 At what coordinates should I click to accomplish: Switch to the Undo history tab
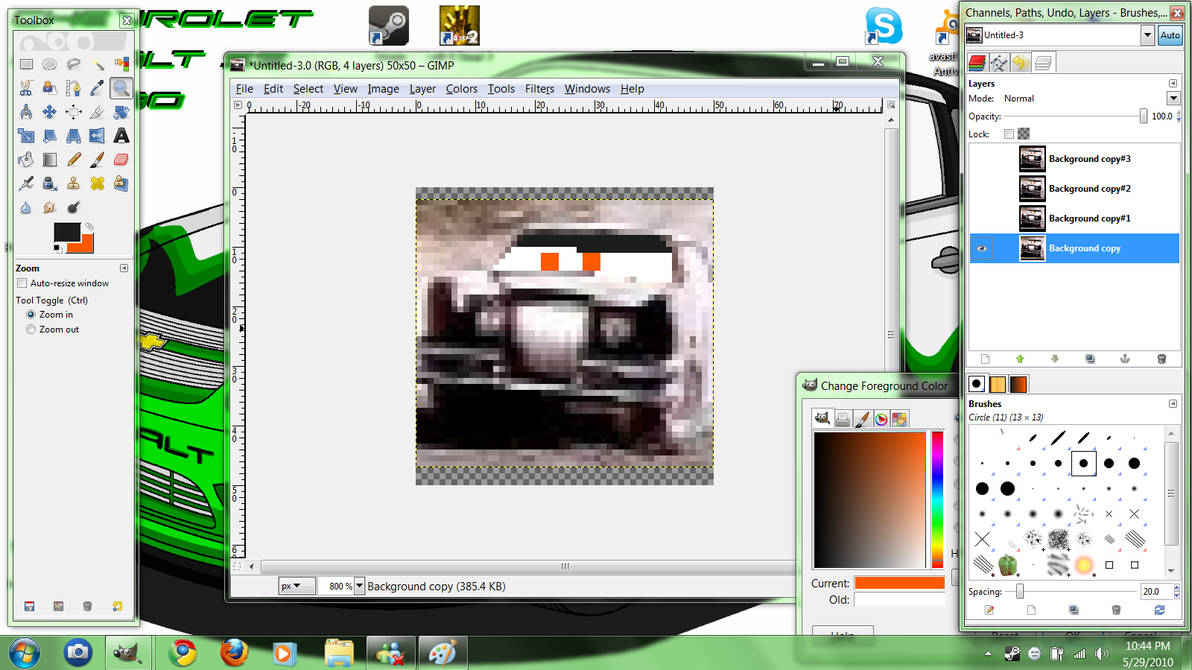pyautogui.click(x=1021, y=62)
